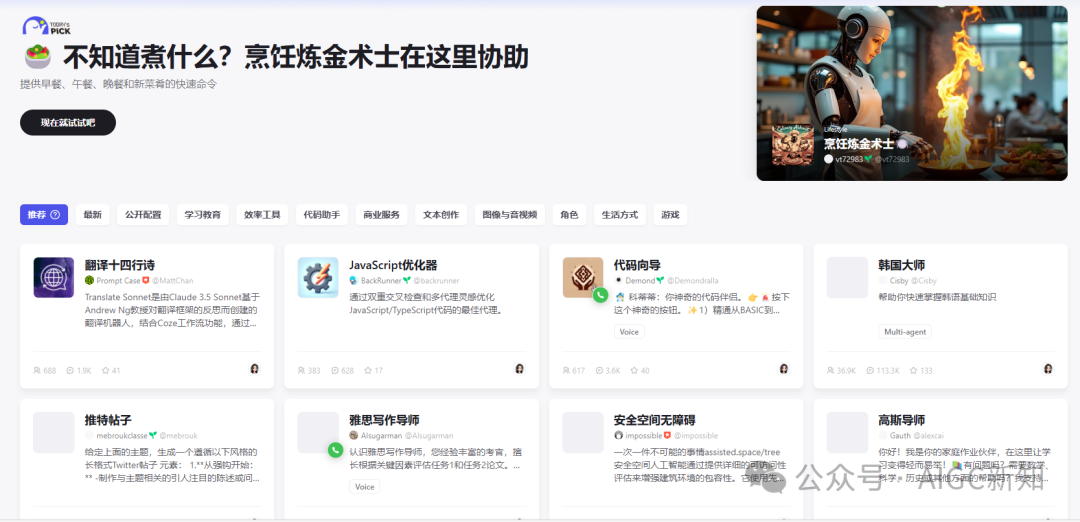The height and width of the screenshot is (522, 1080).
Task: Click the 现在就试试吧 button
Action: (68, 123)
